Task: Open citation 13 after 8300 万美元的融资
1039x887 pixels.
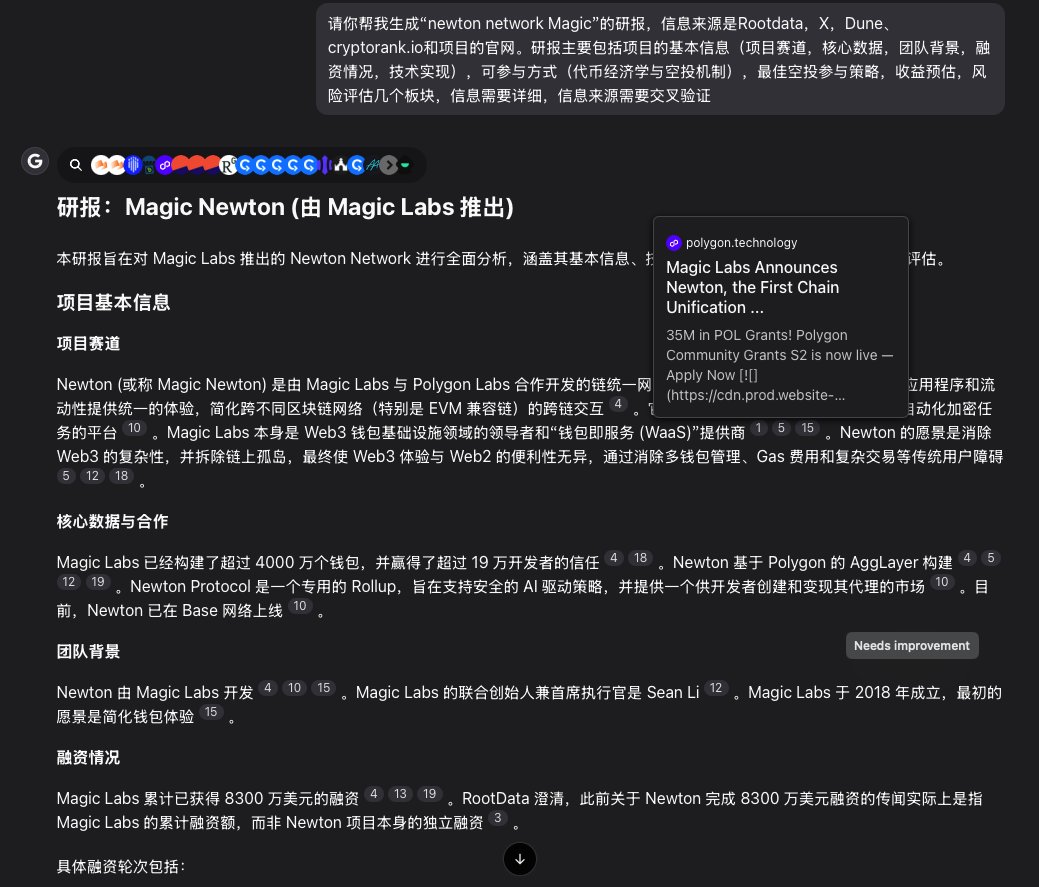Action: point(400,794)
